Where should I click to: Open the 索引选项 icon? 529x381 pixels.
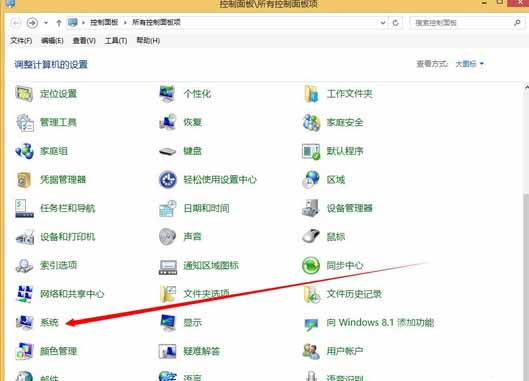click(x=24, y=266)
